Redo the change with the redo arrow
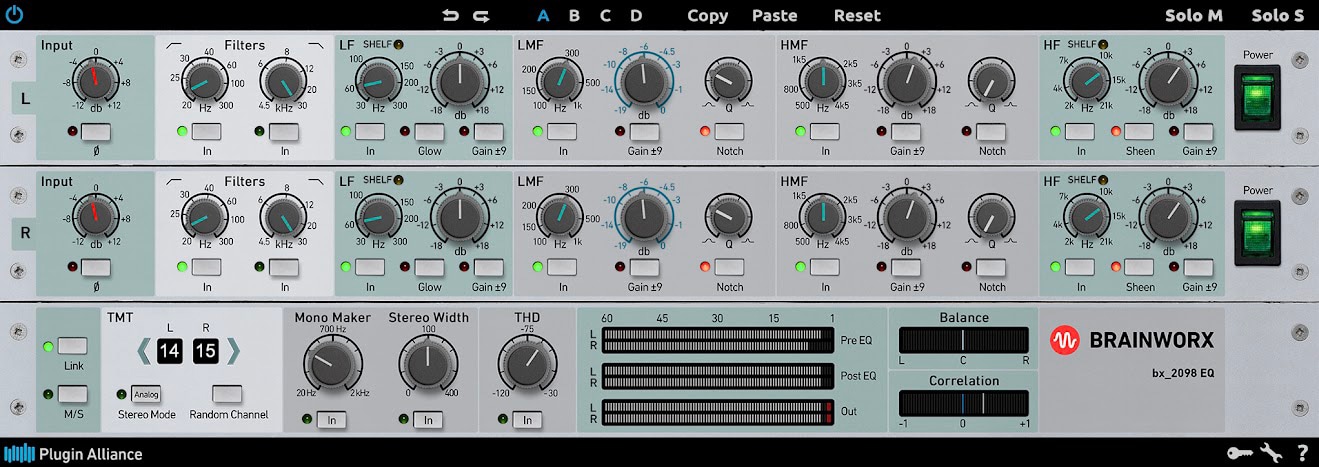Viewport: 1319px width, 467px height. [482, 15]
